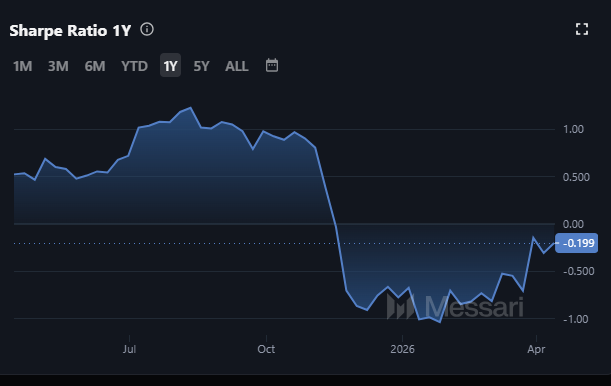The image size is (611, 386).
Task: Click the 0.00 y-axis label
Action: (573, 224)
